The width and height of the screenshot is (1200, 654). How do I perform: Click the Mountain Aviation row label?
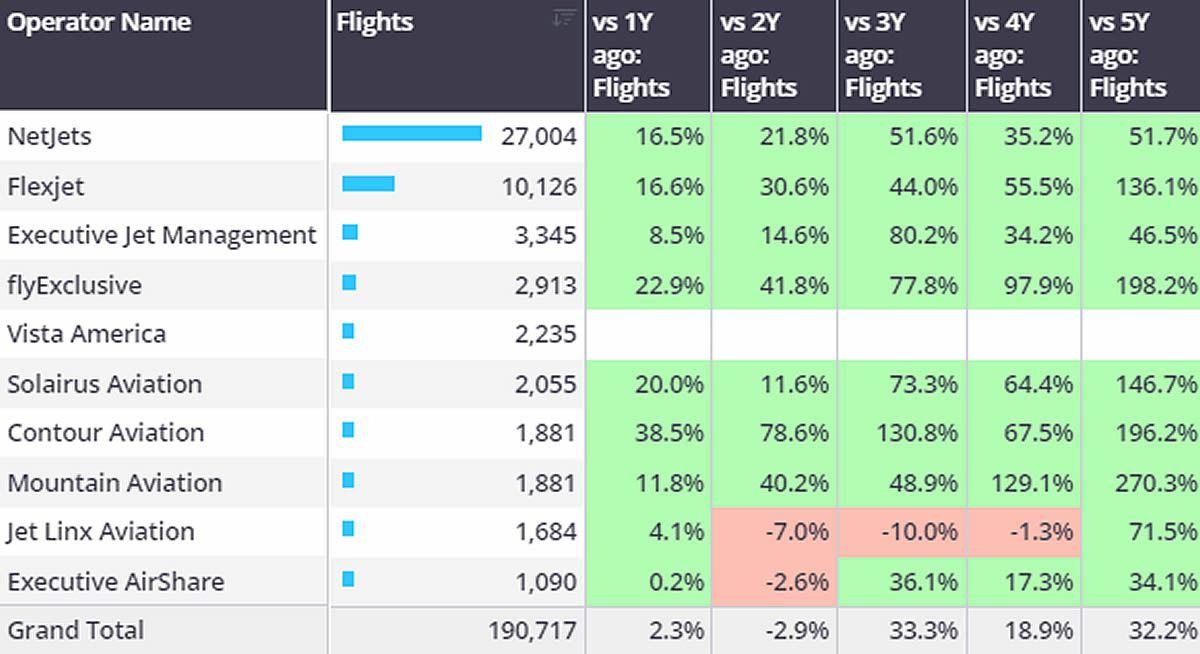(115, 483)
